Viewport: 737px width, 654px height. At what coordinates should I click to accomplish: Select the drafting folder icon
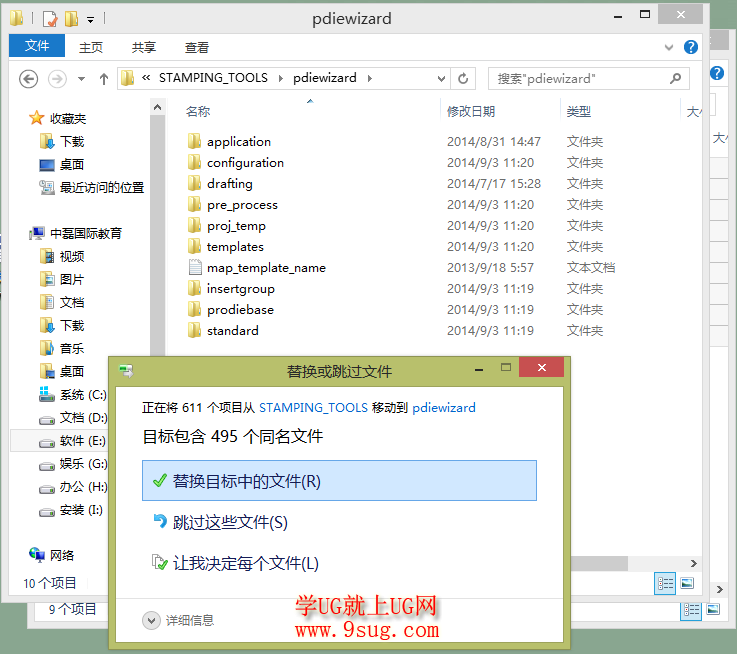coord(195,183)
